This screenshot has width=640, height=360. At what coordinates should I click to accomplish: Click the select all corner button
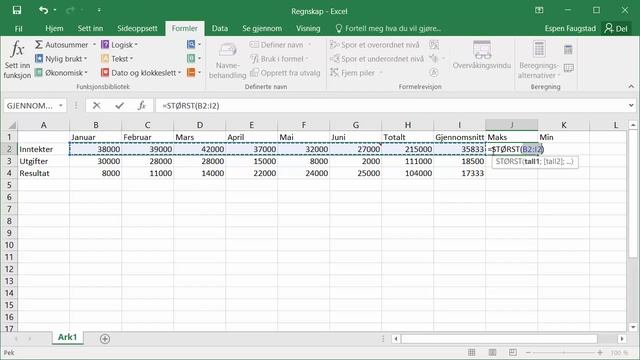point(11,124)
